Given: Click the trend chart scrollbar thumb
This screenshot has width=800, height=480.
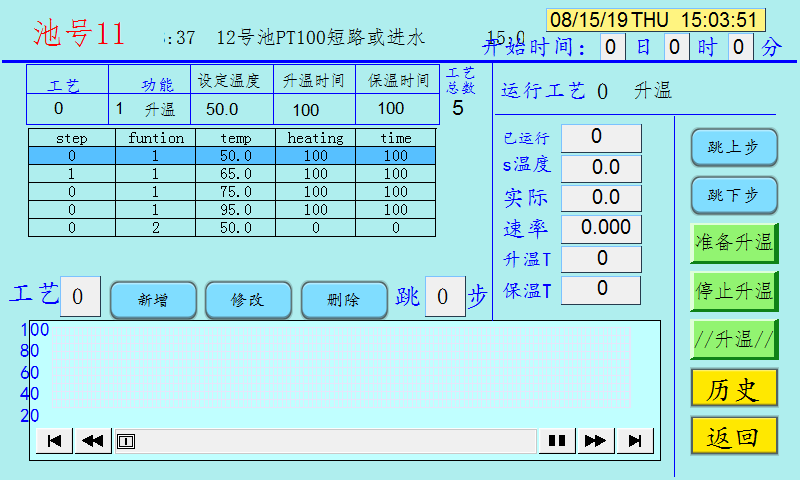Looking at the screenshot, I should 126,441.
